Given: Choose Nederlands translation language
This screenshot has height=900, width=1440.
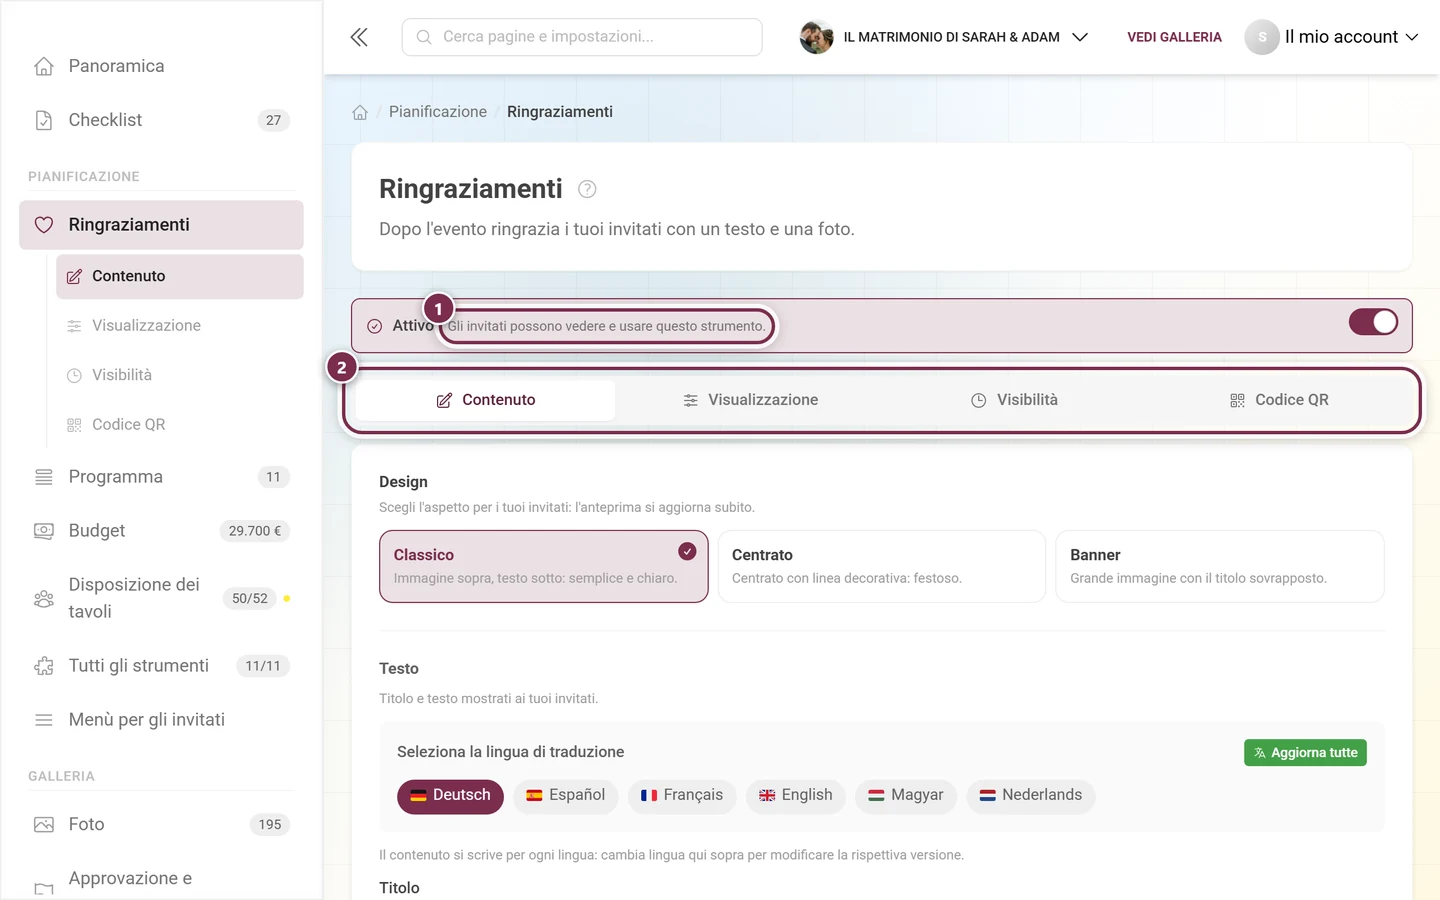Looking at the screenshot, I should coord(1031,796).
